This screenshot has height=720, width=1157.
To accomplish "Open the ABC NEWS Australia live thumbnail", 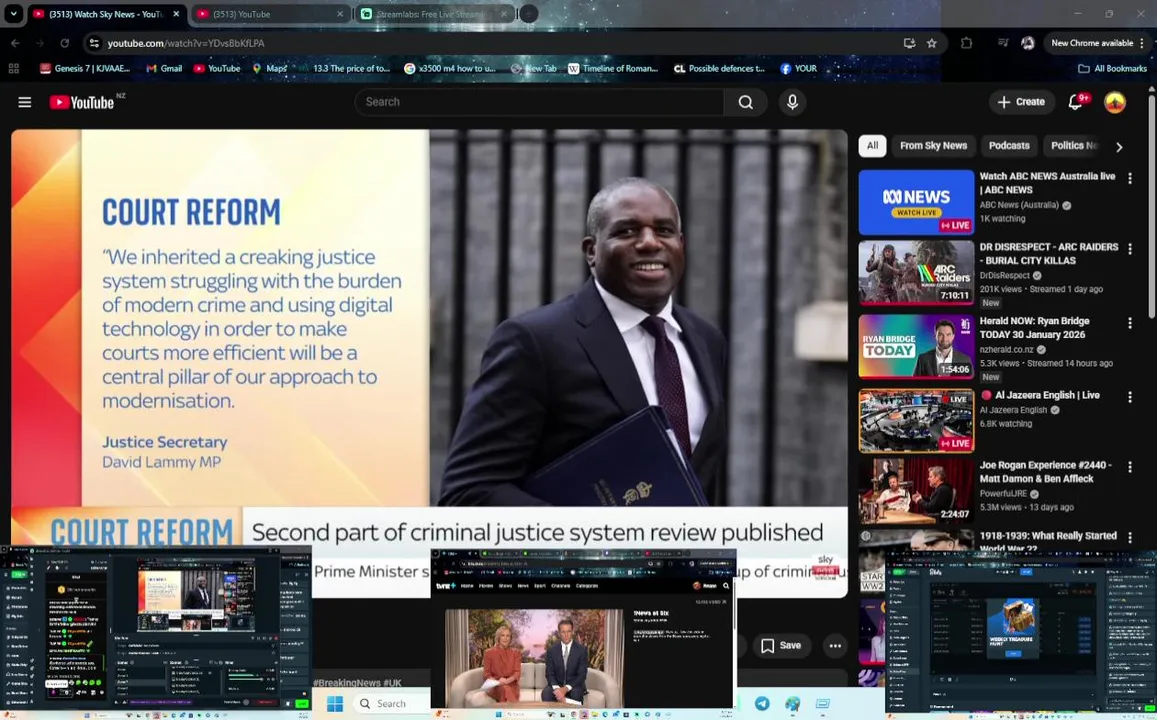I will pyautogui.click(x=916, y=202).
